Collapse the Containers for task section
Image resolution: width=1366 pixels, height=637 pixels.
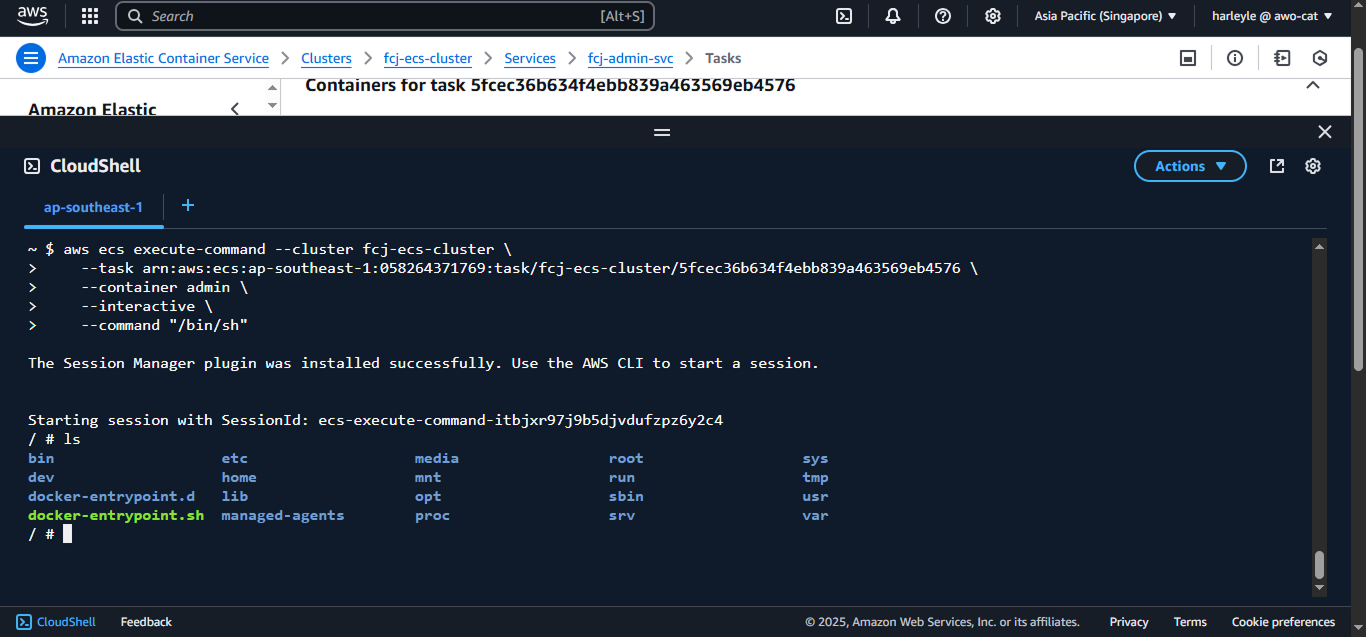pyautogui.click(x=1313, y=86)
